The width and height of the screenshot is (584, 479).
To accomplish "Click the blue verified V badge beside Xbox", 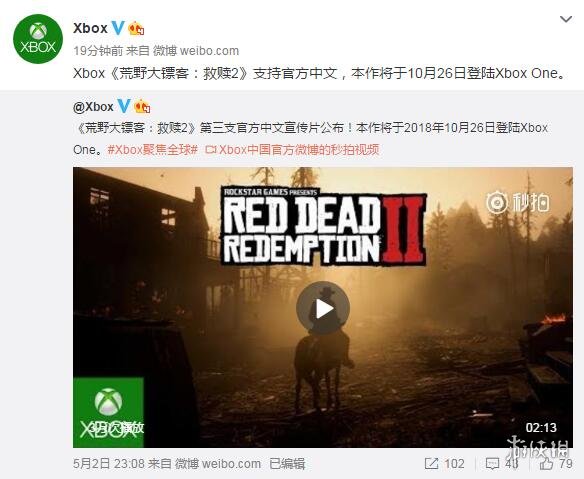I will pos(118,28).
